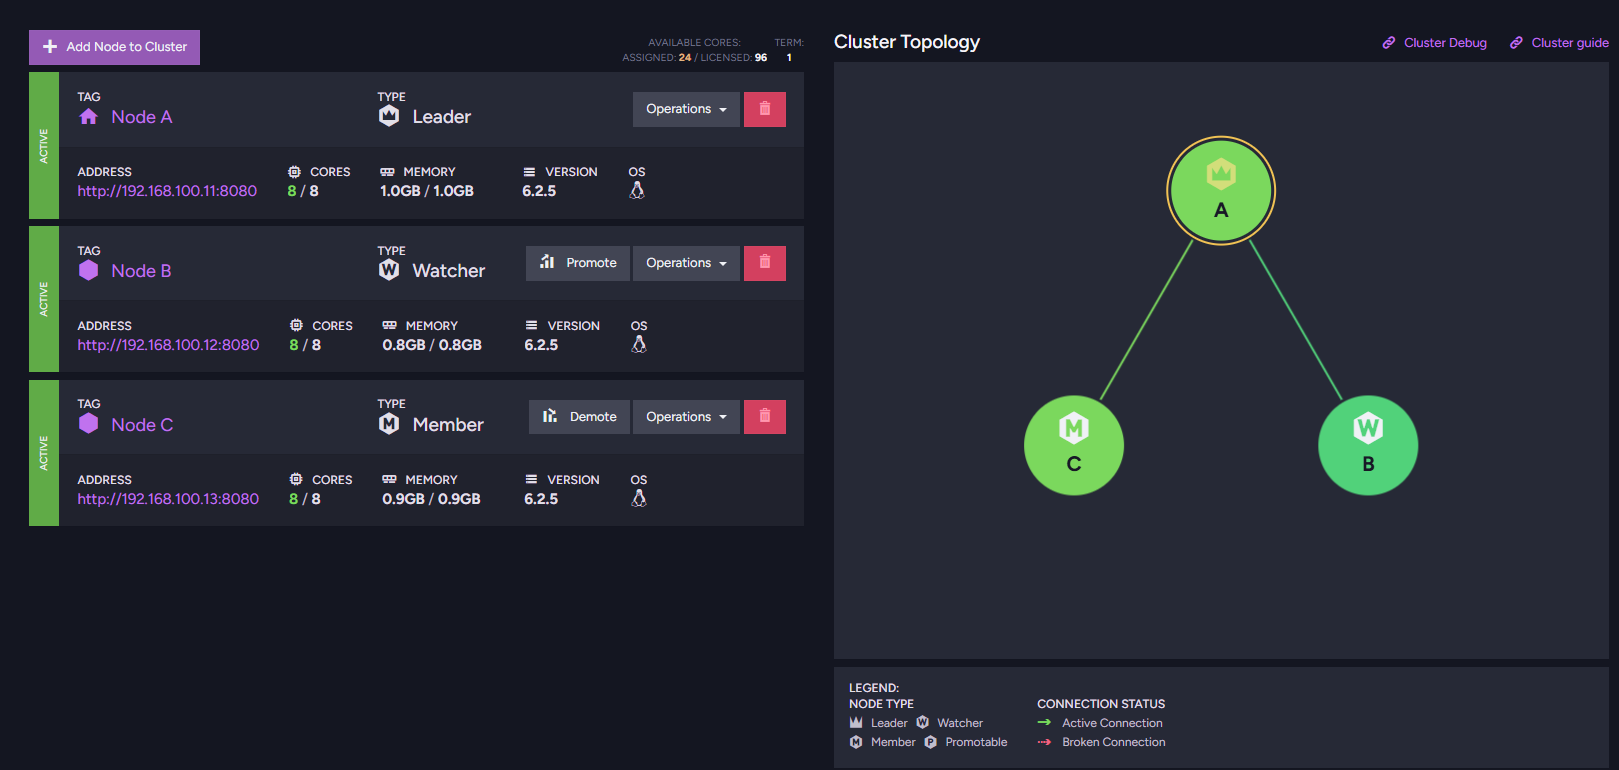Add Node to Cluster
Image resolution: width=1619 pixels, height=770 pixels.
(114, 47)
